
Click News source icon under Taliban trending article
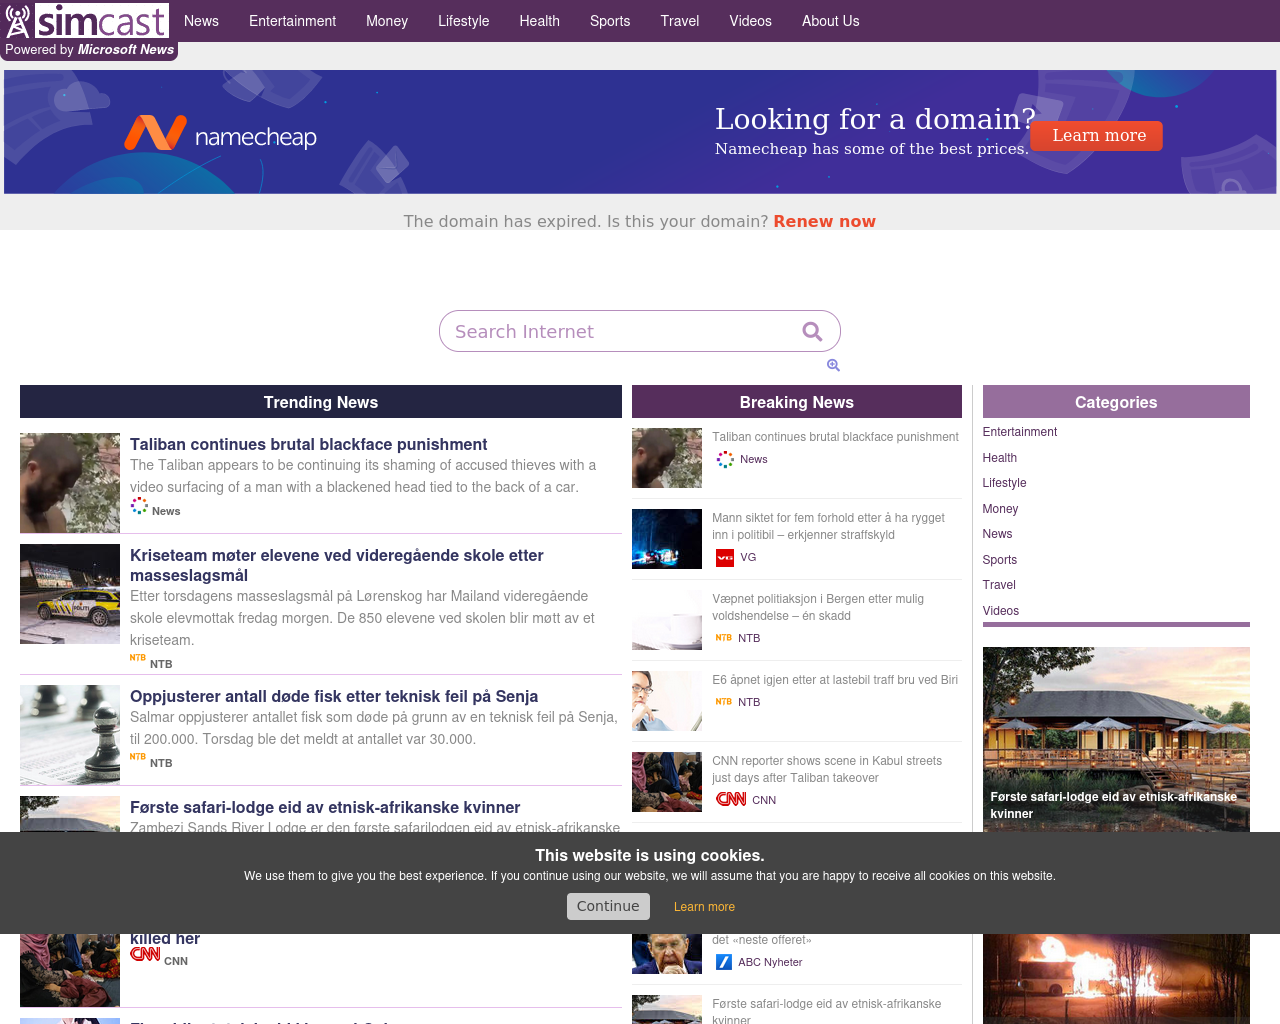[139, 506]
